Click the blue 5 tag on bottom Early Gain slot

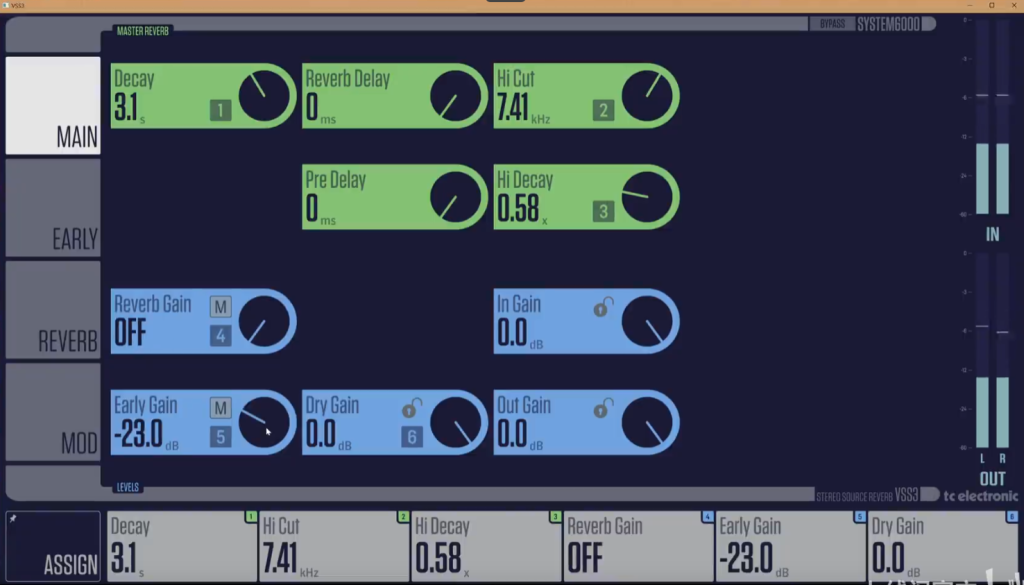859,517
